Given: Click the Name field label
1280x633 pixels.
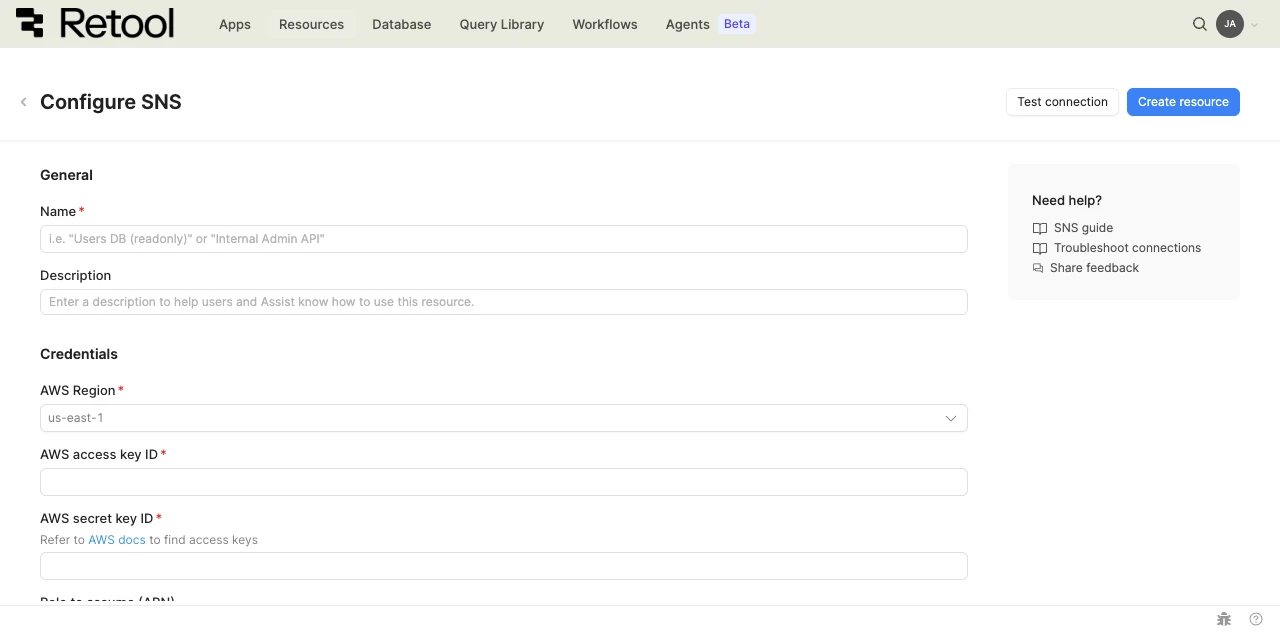Looking at the screenshot, I should [58, 211].
